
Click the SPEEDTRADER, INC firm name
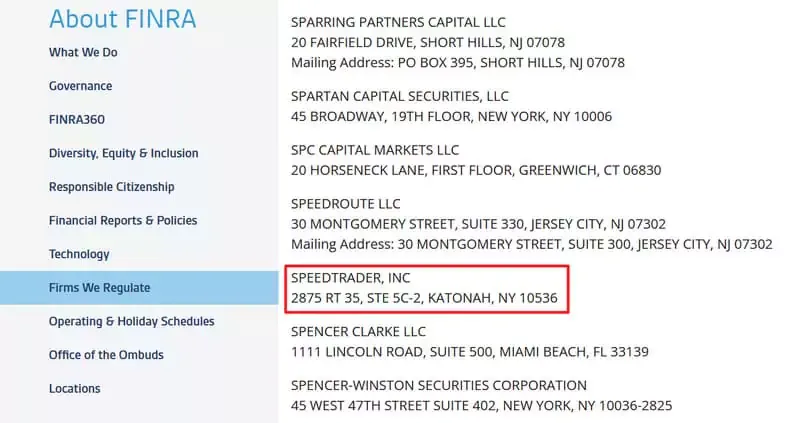coord(351,278)
